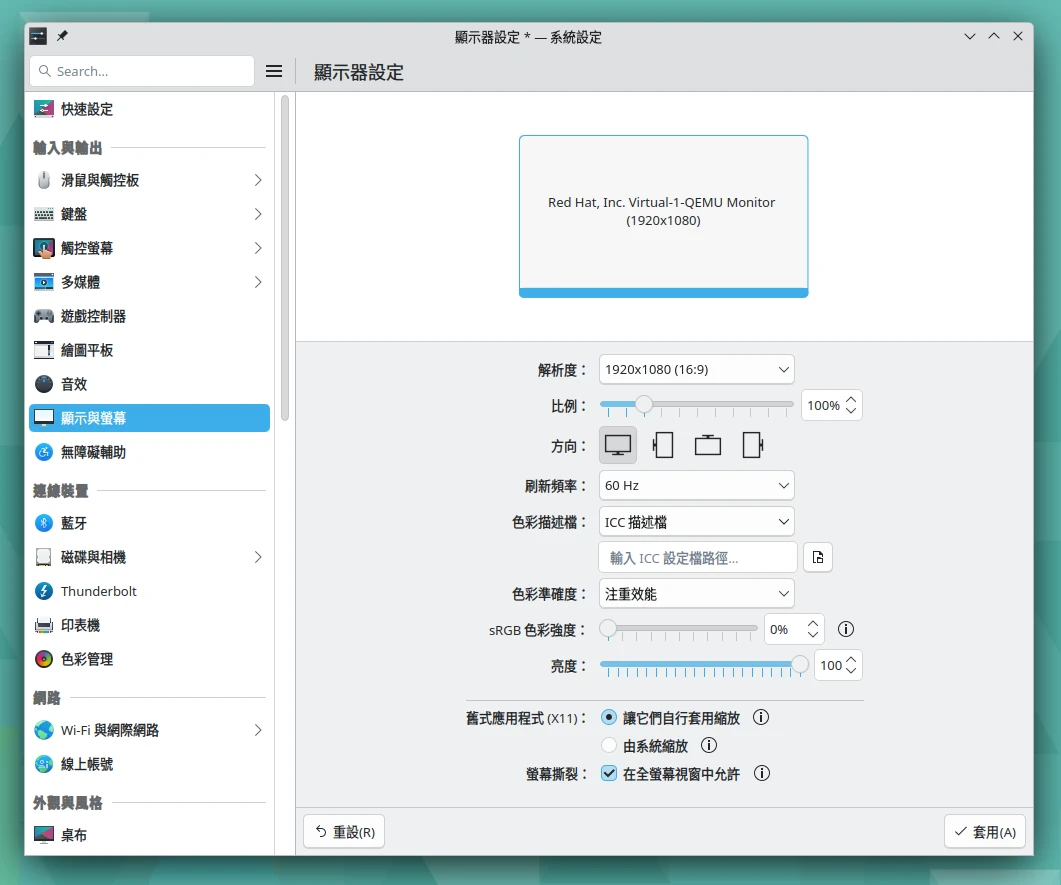1061x885 pixels.
Task: Click the ICC profile path input field
Action: coord(697,558)
